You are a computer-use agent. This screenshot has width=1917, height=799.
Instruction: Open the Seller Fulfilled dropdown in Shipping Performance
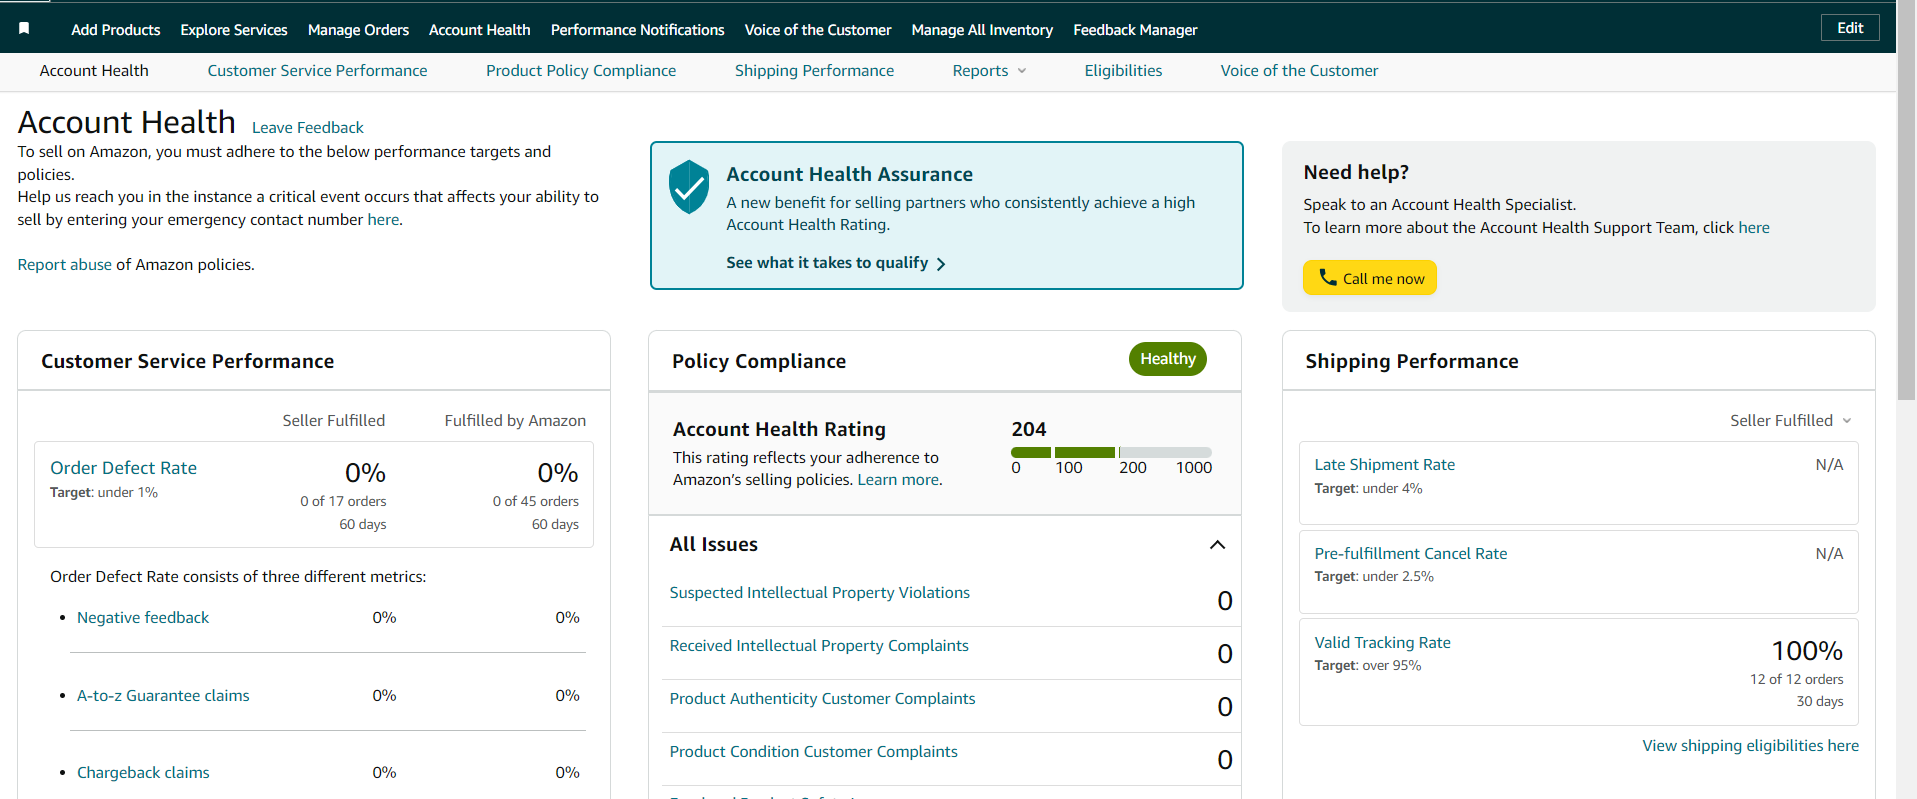tap(1791, 421)
